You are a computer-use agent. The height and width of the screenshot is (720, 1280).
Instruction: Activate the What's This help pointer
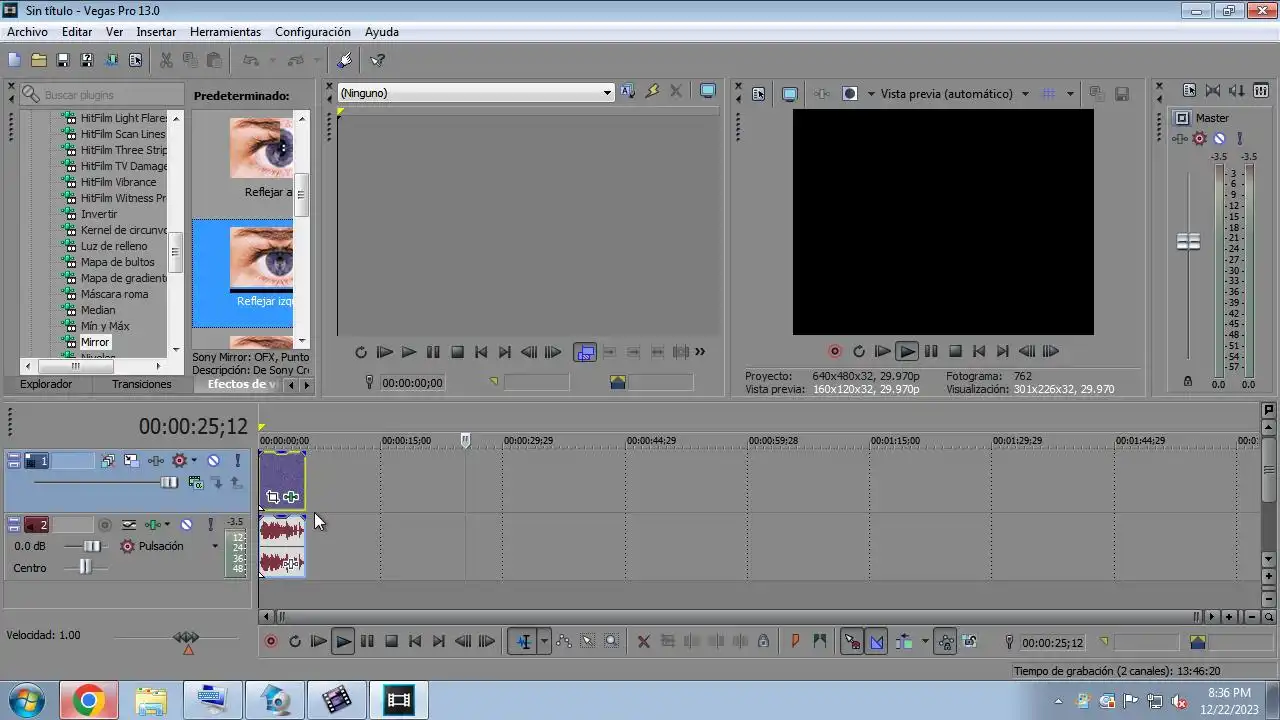377,60
